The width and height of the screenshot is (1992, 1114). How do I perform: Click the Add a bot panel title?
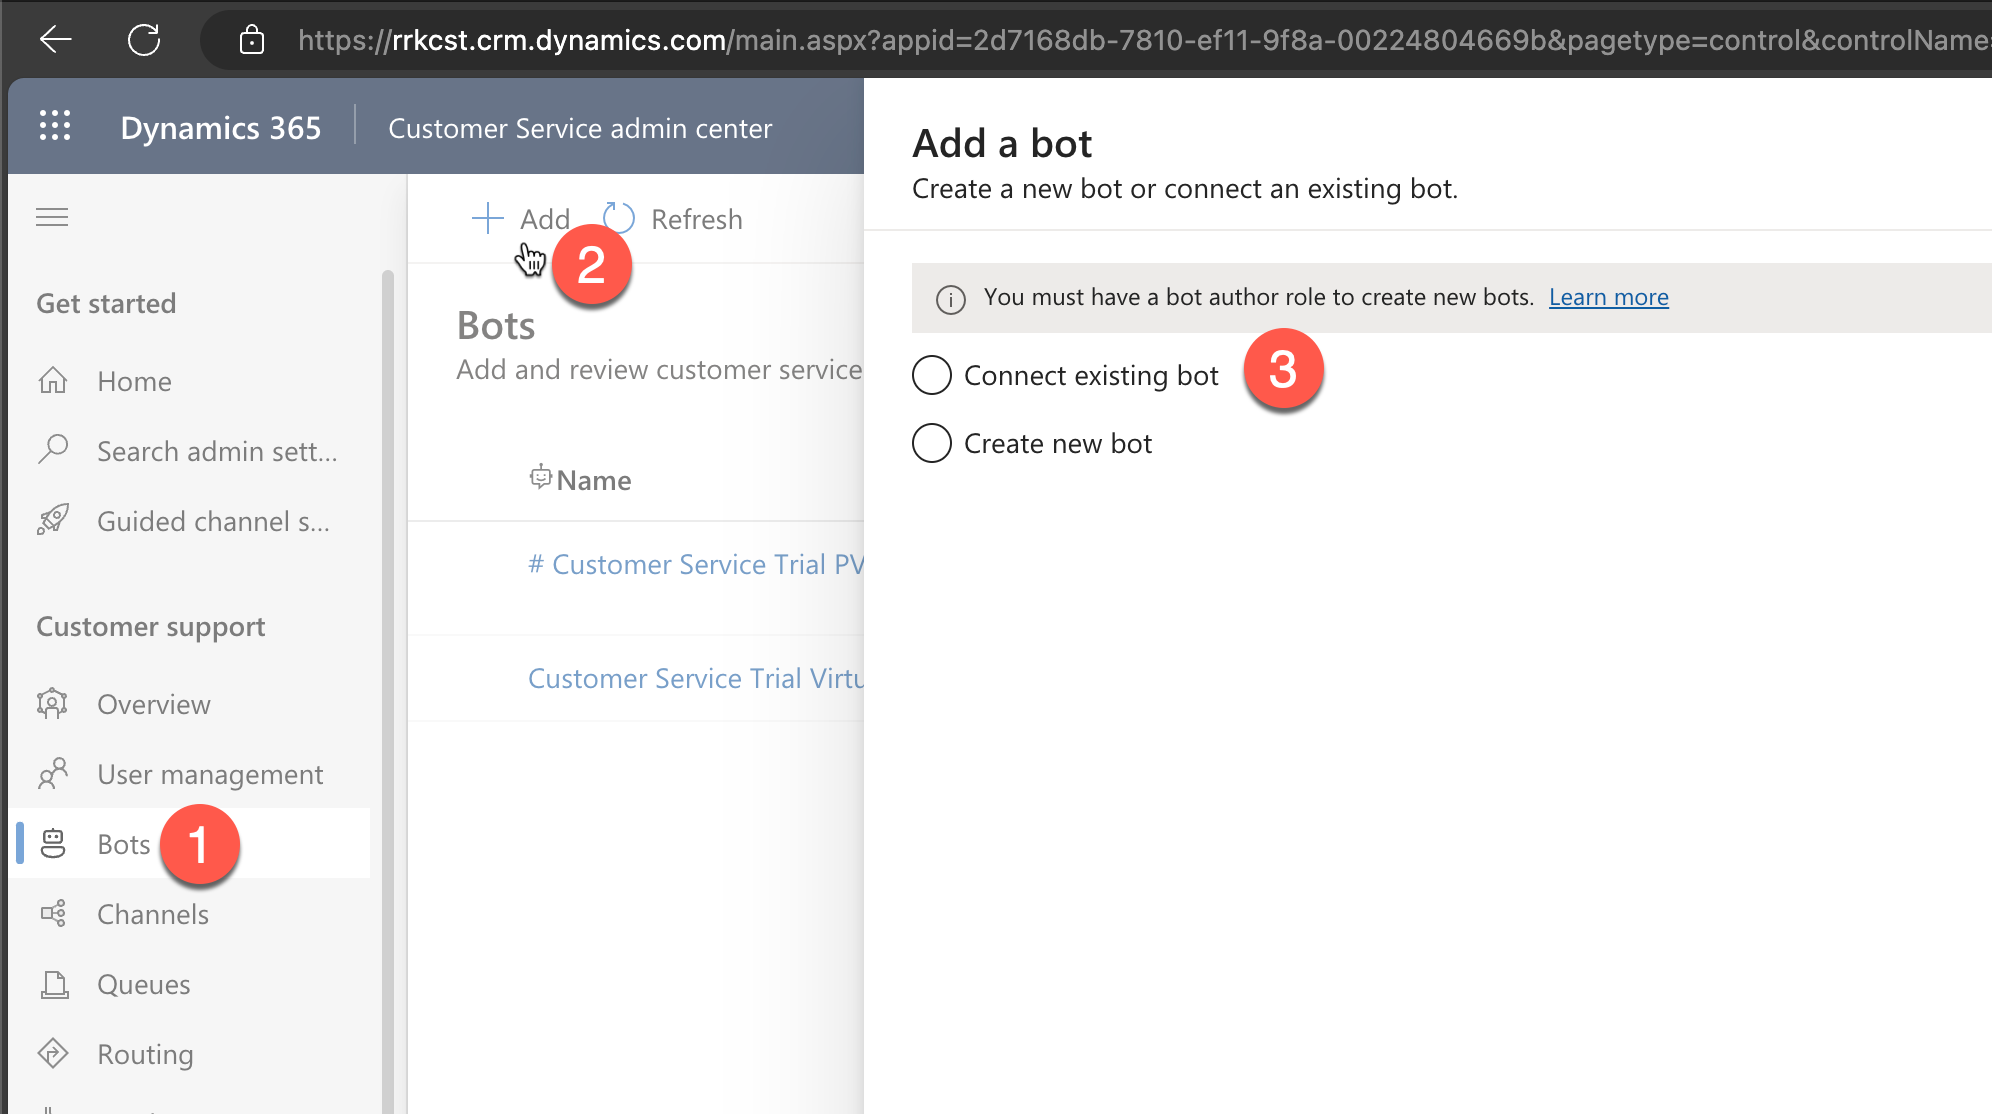(1002, 143)
